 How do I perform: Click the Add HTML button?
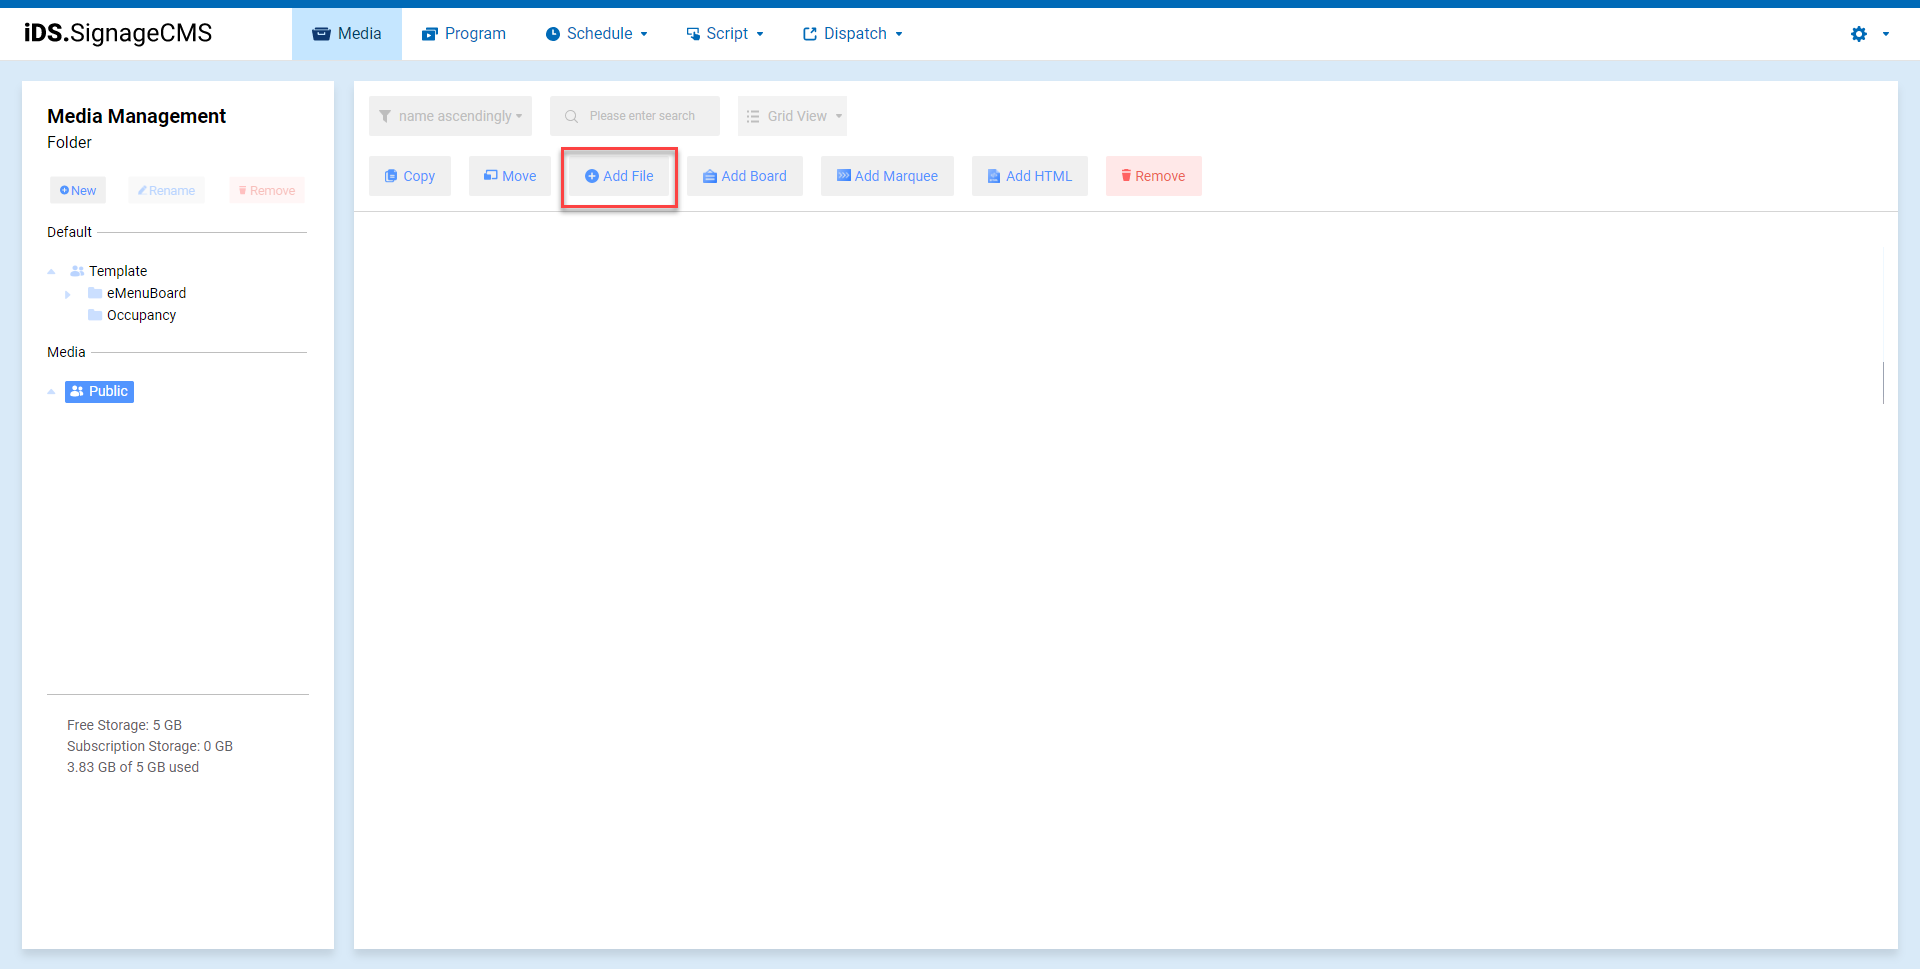pos(1030,176)
